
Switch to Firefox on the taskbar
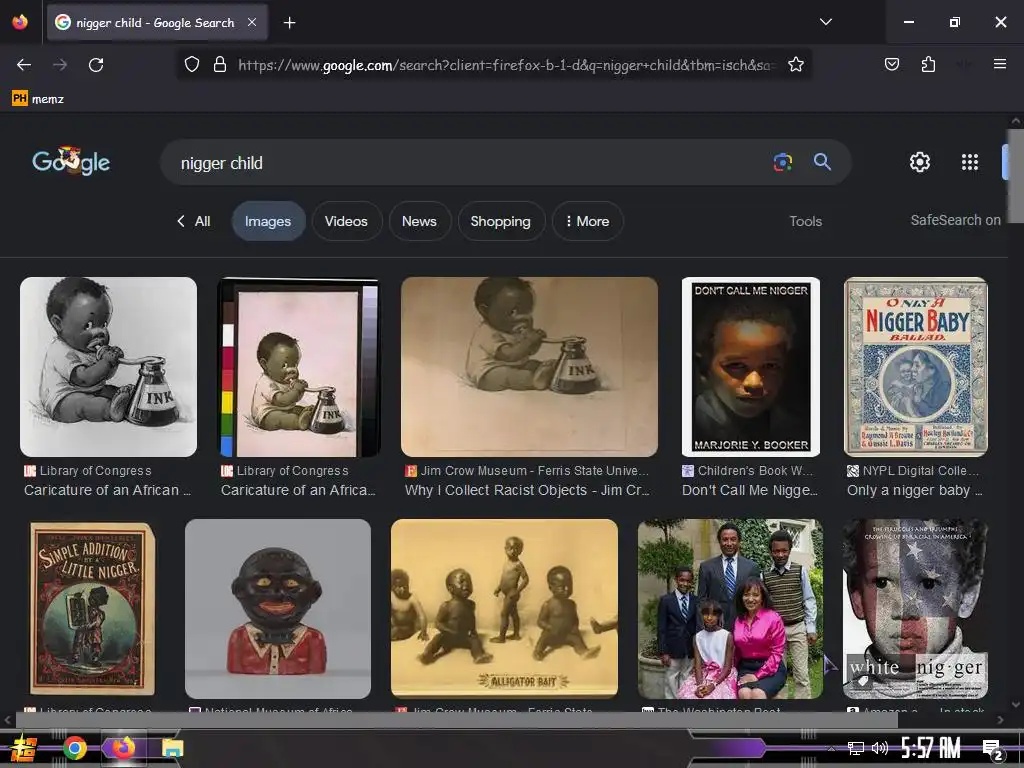123,748
